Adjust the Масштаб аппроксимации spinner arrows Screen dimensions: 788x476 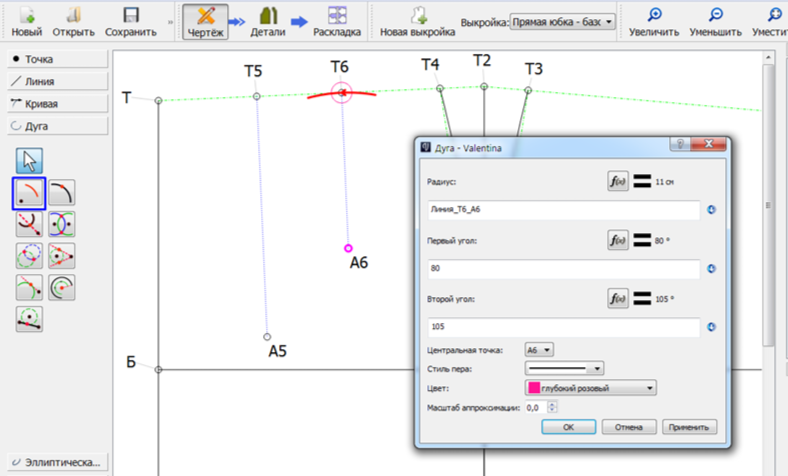(x=552, y=407)
